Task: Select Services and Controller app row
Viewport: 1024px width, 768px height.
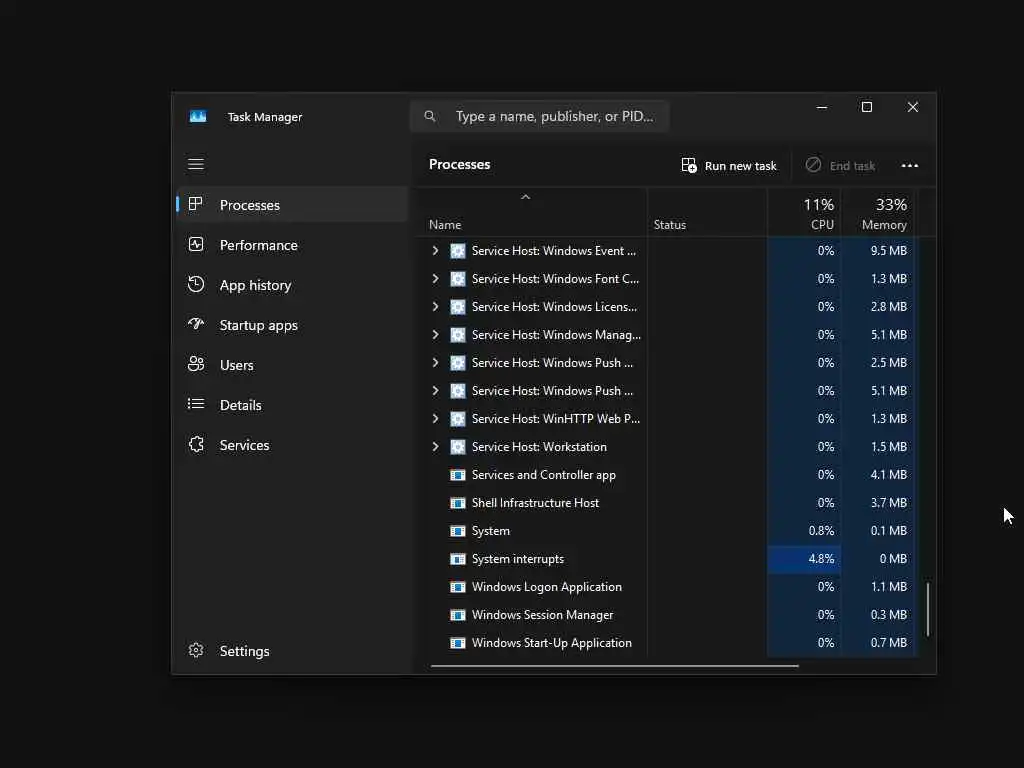Action: (667, 475)
